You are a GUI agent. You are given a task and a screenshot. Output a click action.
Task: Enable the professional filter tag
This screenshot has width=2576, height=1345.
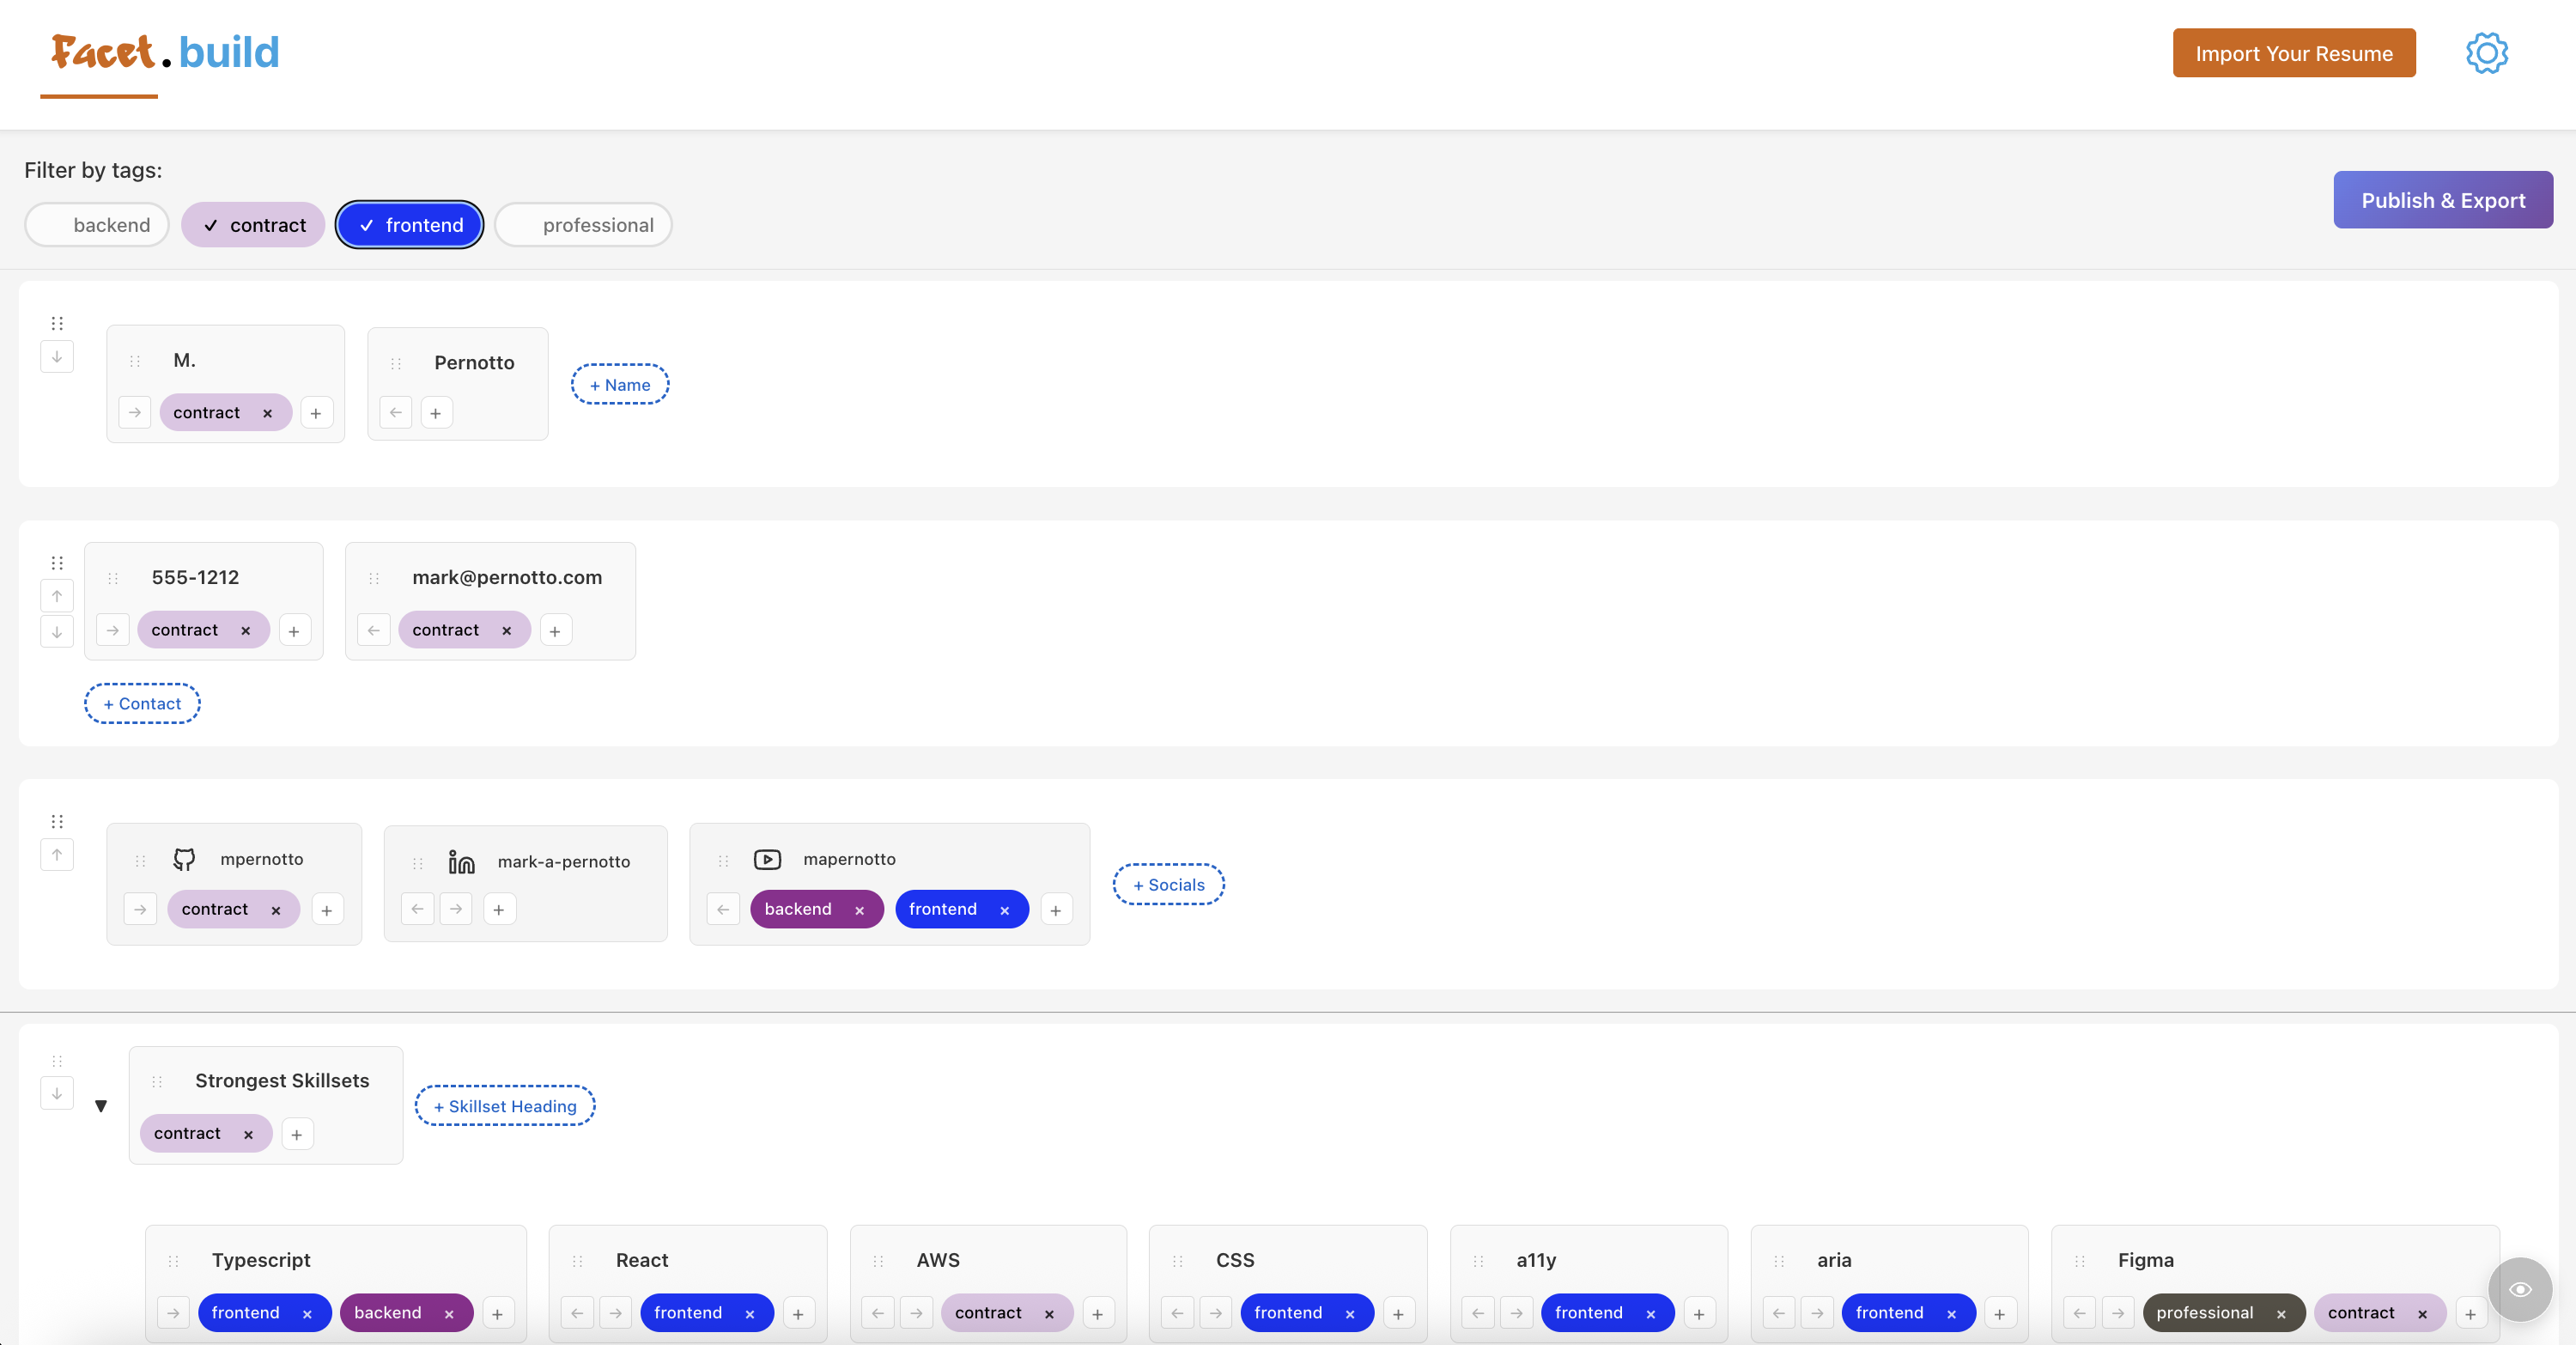coord(583,225)
